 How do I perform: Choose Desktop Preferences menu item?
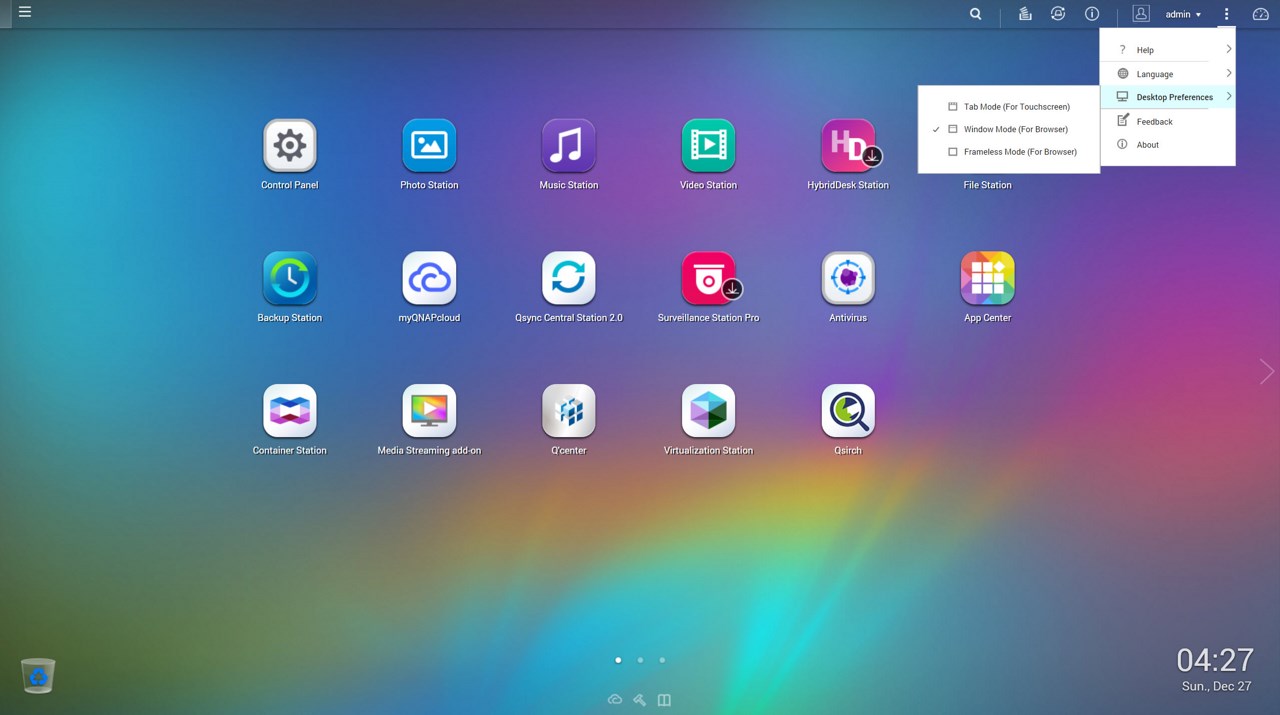tap(1168, 97)
